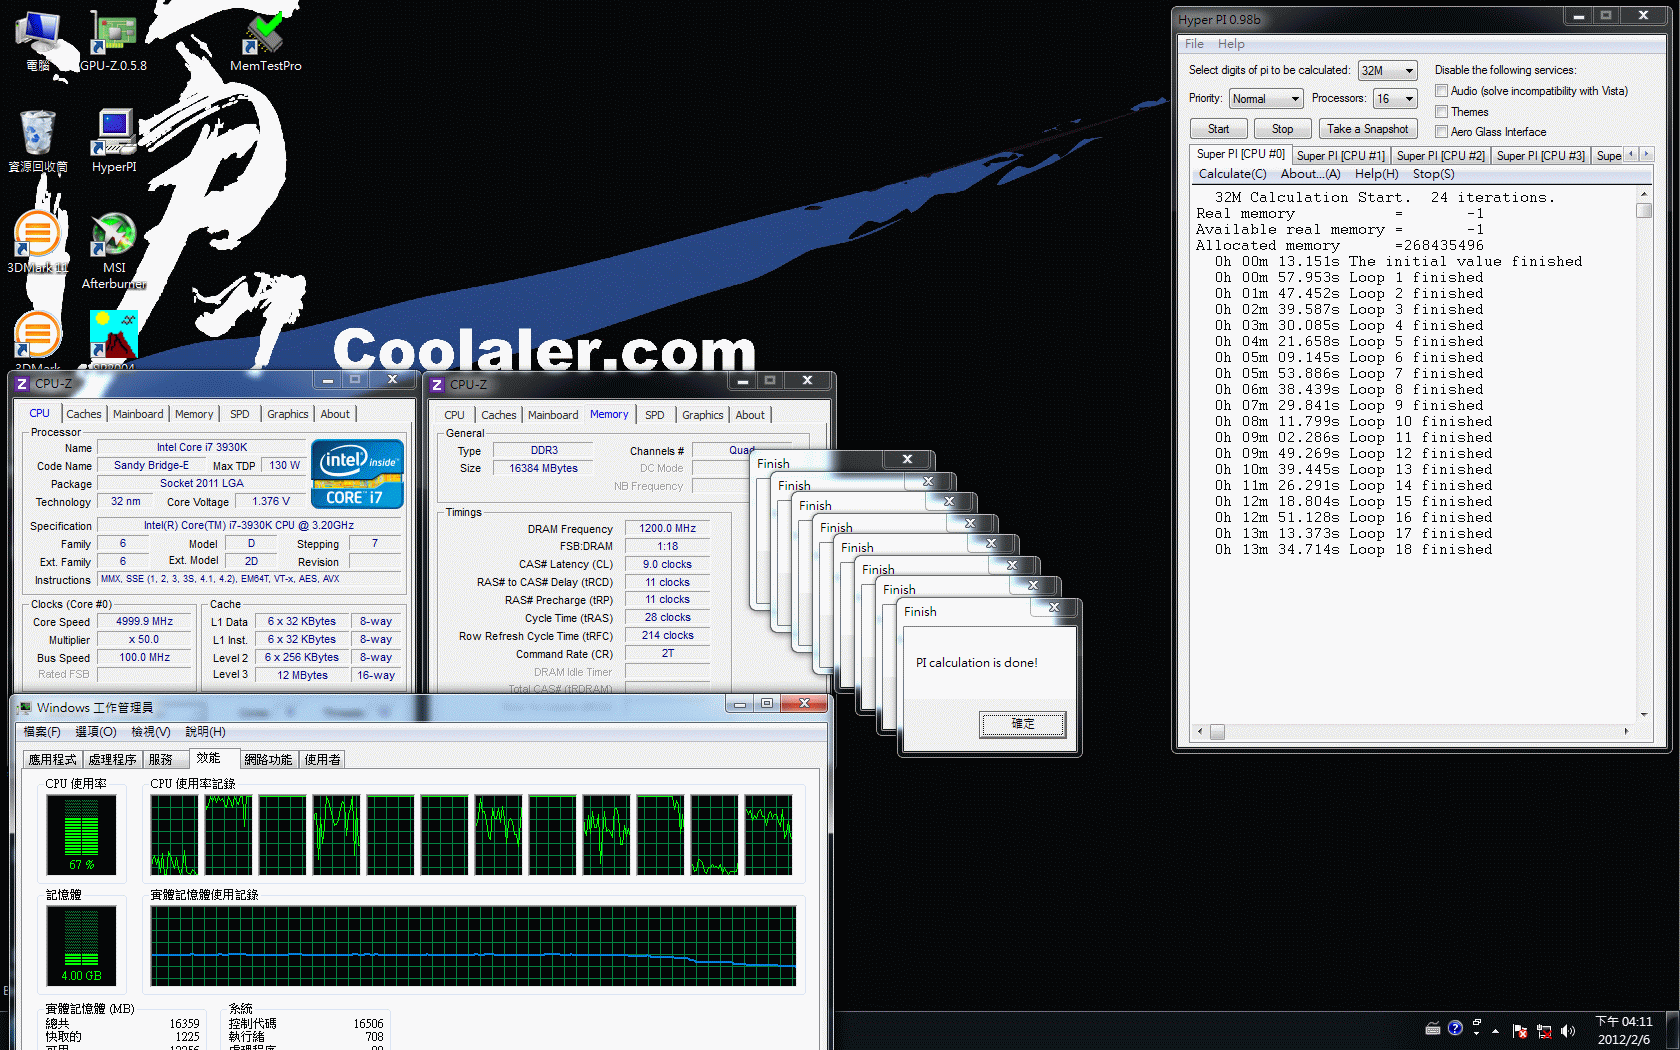
Task: Open the Hyper PI File menu
Action: [x=1194, y=44]
